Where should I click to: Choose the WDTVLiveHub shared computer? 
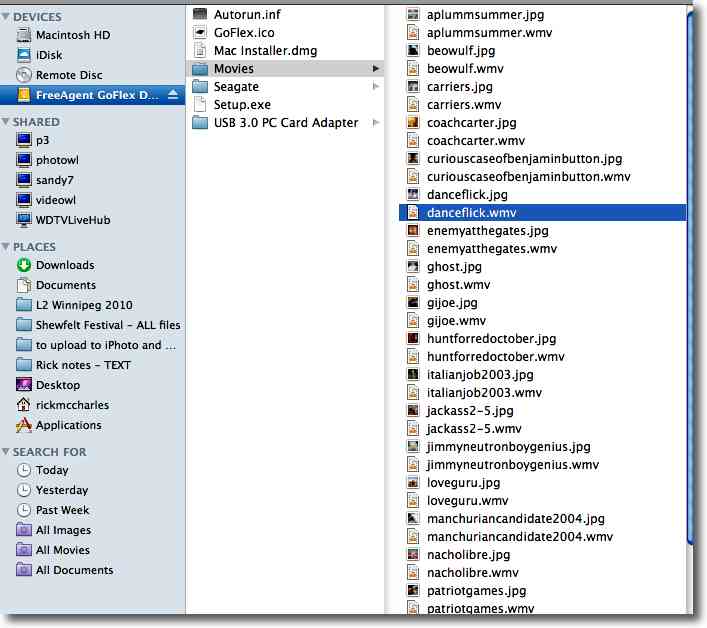pos(71,220)
